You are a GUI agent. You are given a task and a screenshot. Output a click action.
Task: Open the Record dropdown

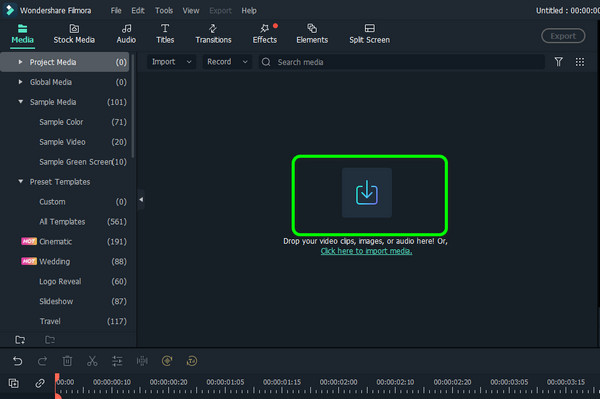[227, 62]
